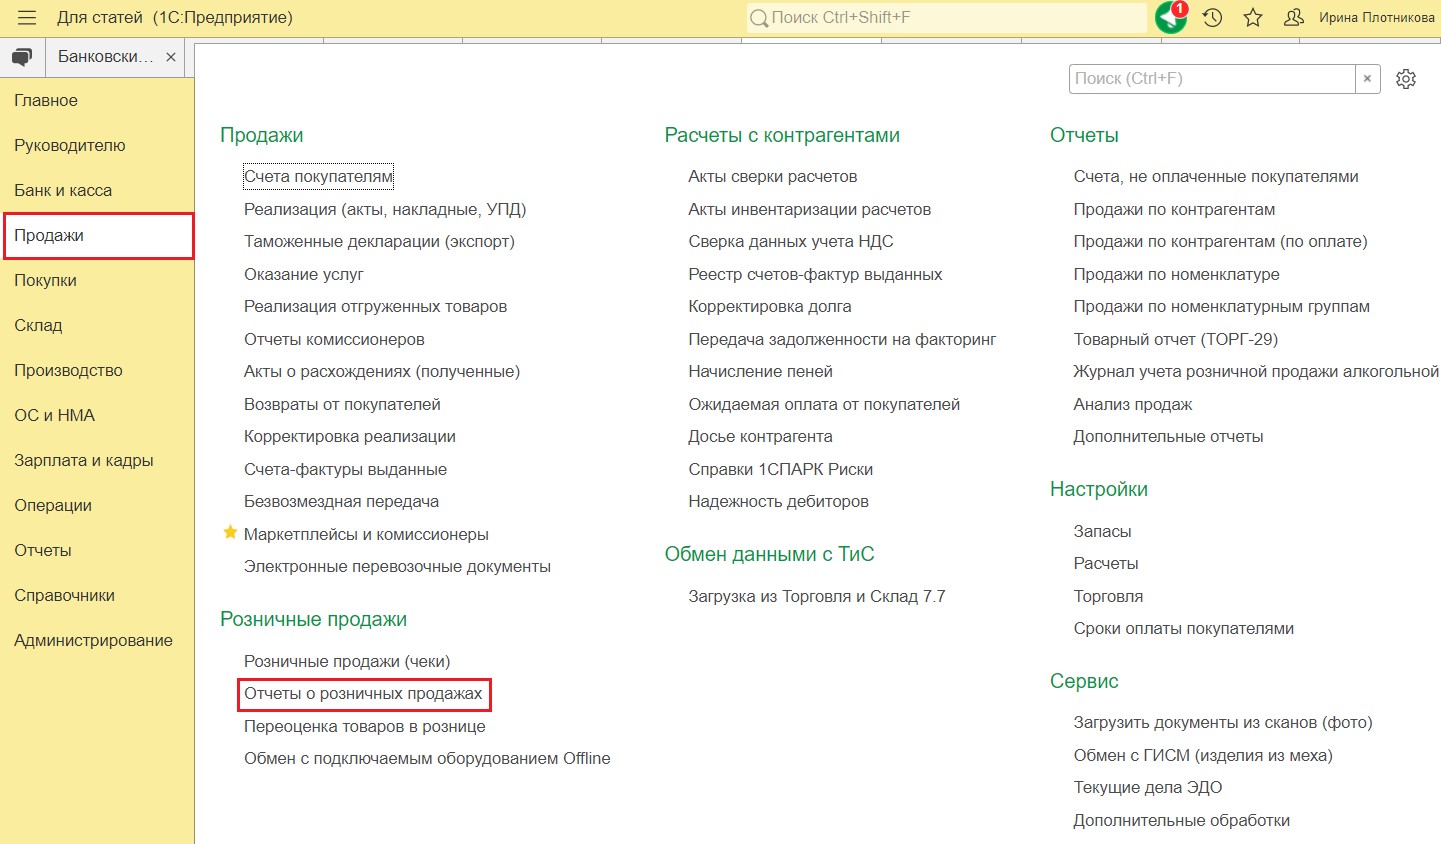Click the star next to Маркетплейсы и комиссионеры
The width and height of the screenshot is (1441, 844).
coord(230,533)
